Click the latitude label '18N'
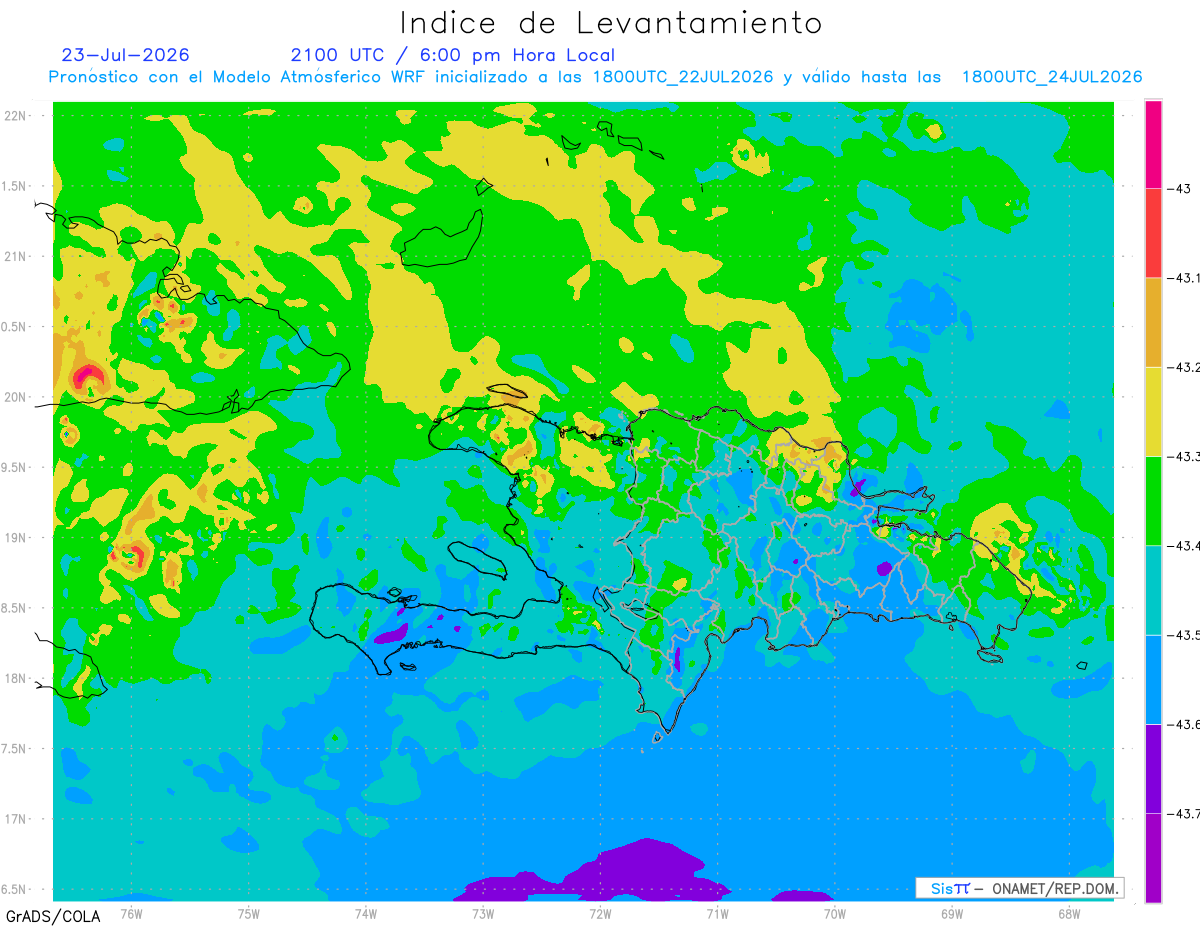This screenshot has width=1200, height=927. click(17, 678)
